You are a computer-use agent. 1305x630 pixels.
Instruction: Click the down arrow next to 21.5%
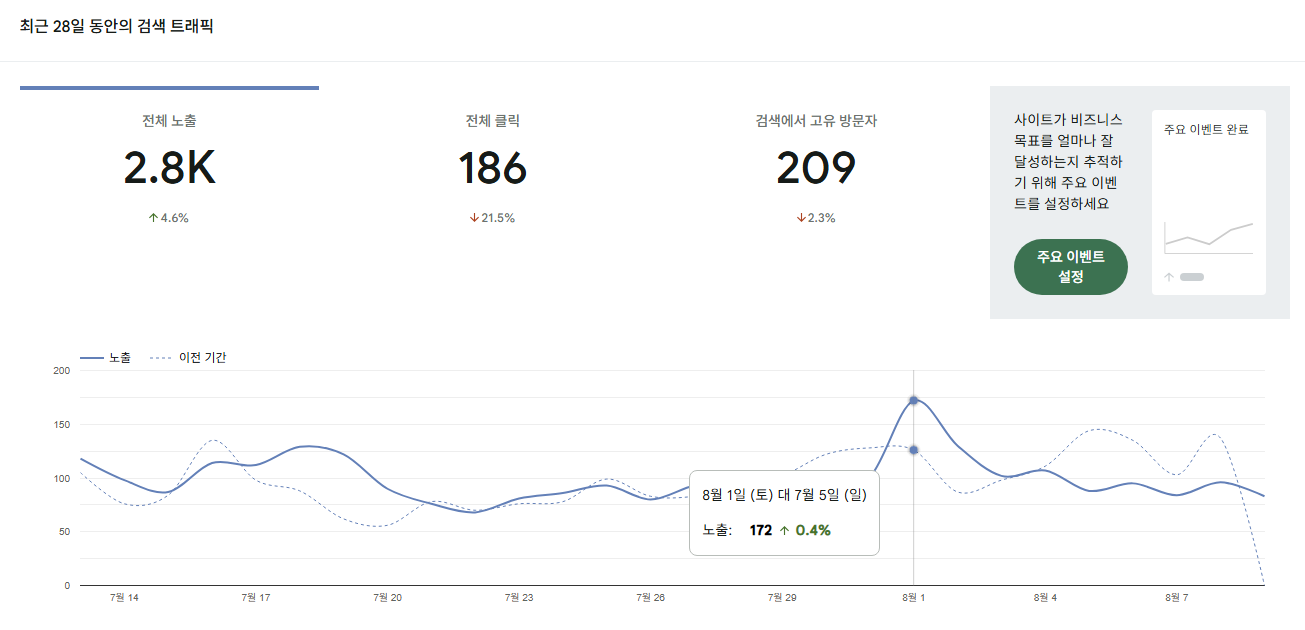click(474, 218)
